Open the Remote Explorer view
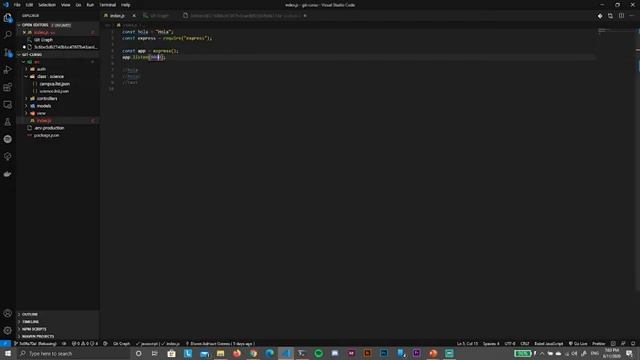This screenshot has height=360, width=640. click(x=8, y=104)
